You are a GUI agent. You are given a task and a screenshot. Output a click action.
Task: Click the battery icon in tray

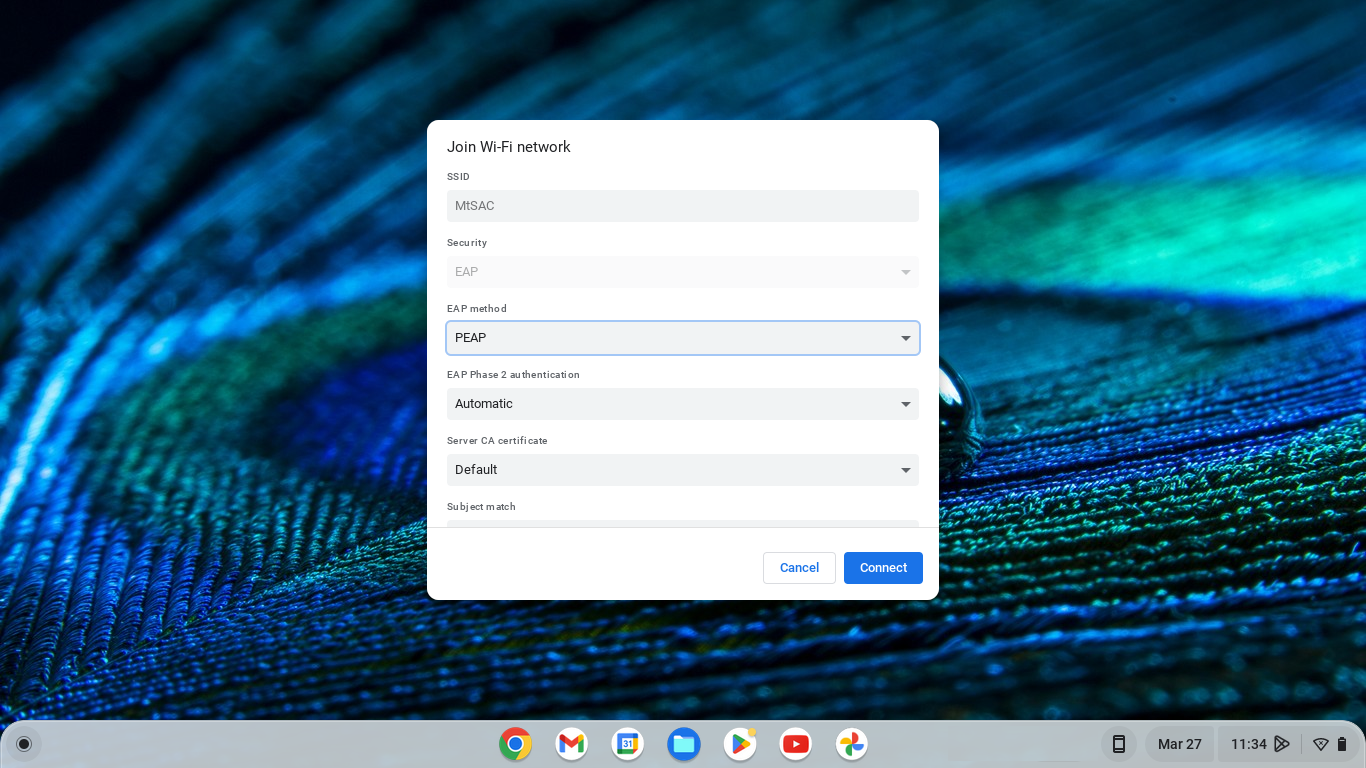coord(1342,744)
